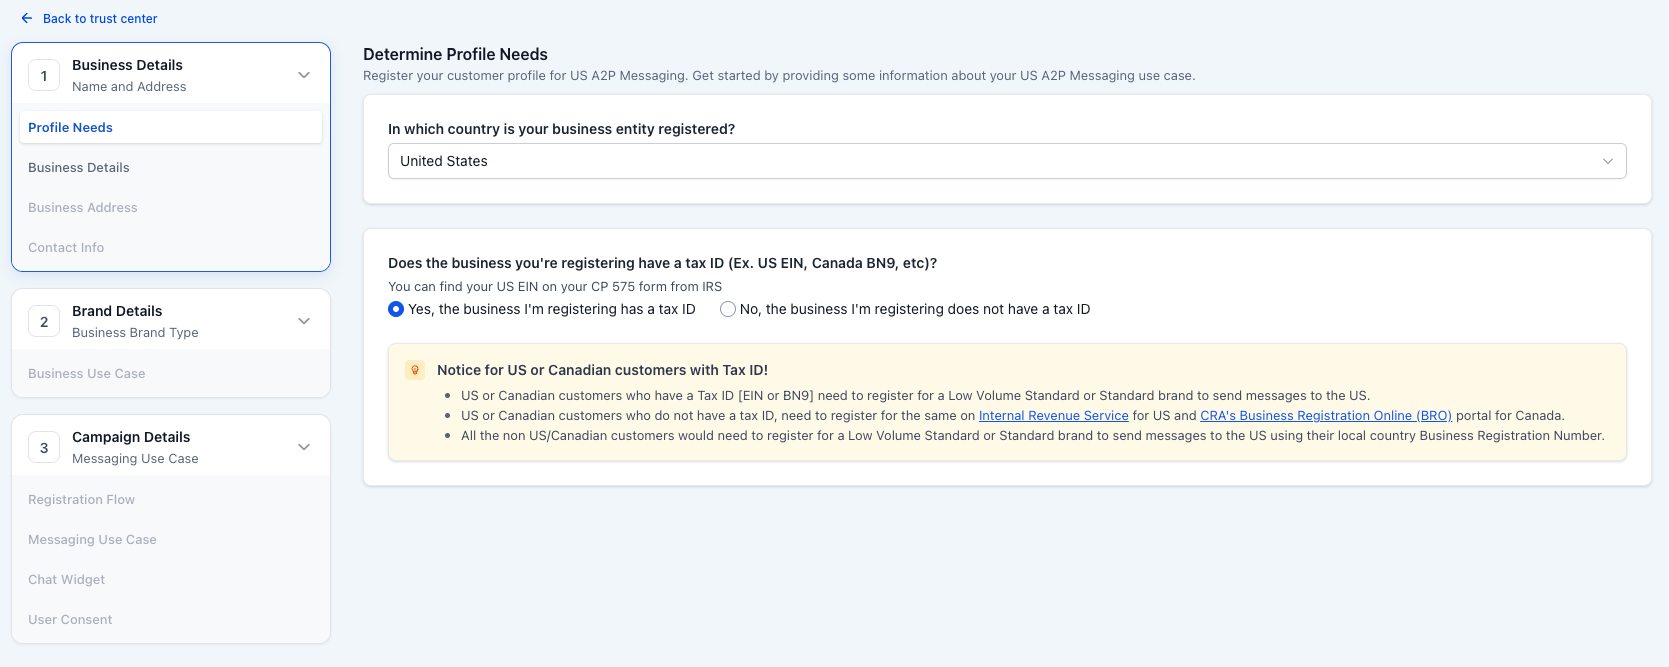Viewport: 1669px width, 667px height.
Task: Select No, business has no tax ID
Action: [x=728, y=309]
